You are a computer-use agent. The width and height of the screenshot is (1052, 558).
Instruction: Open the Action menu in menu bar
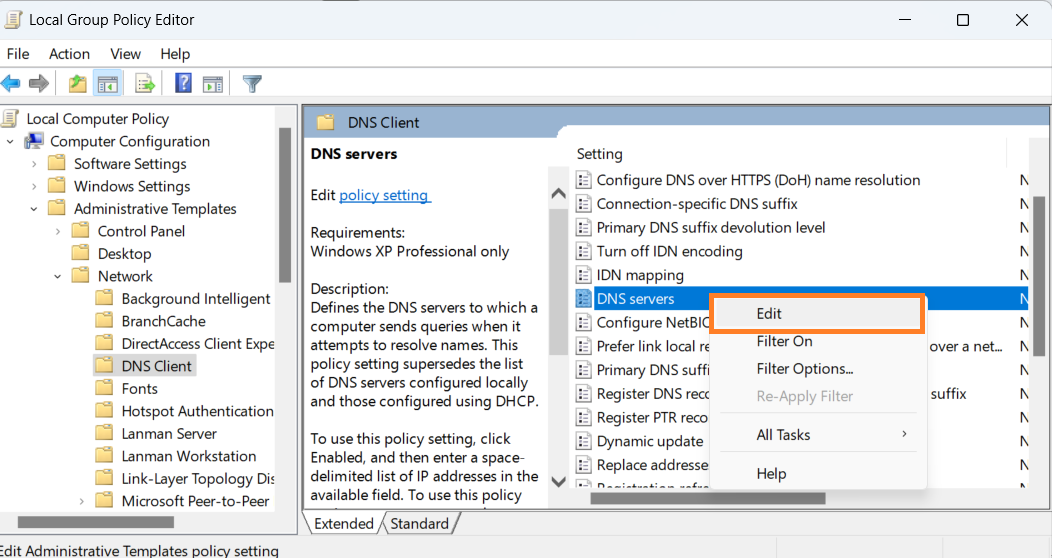click(69, 54)
